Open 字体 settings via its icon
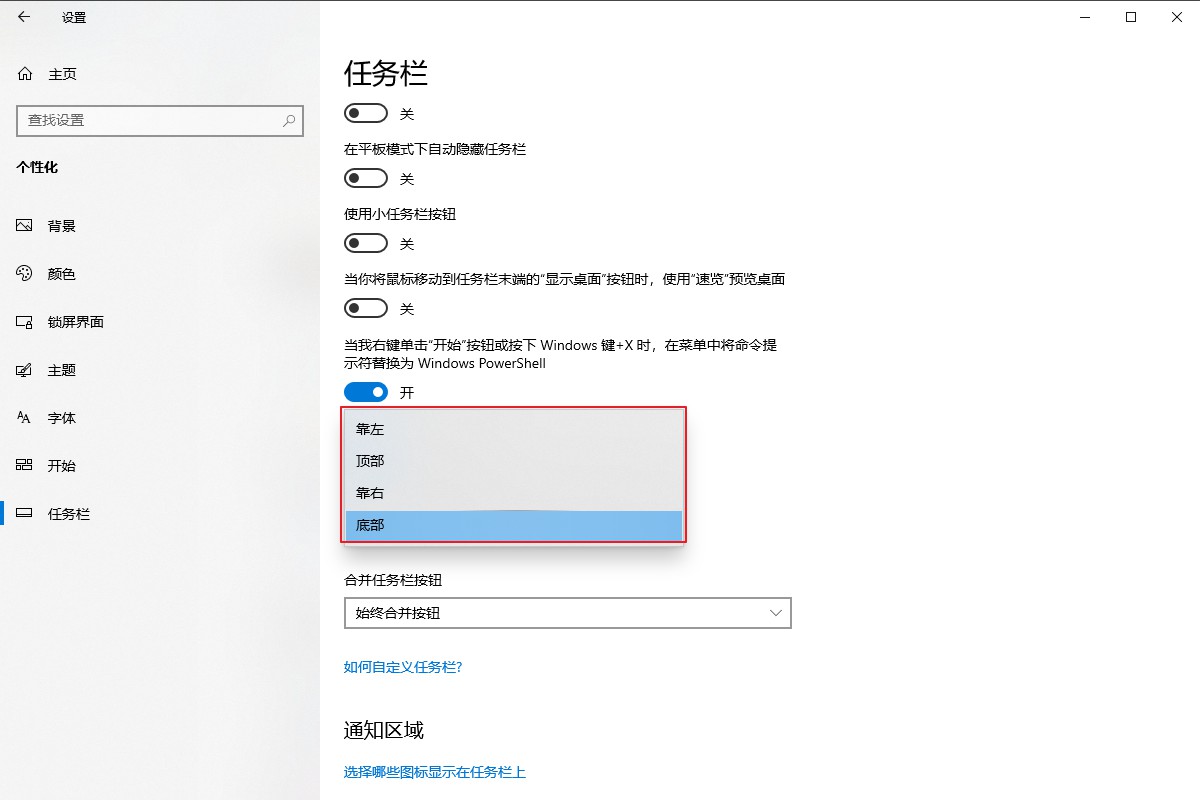Viewport: 1200px width, 800px height. coord(22,417)
